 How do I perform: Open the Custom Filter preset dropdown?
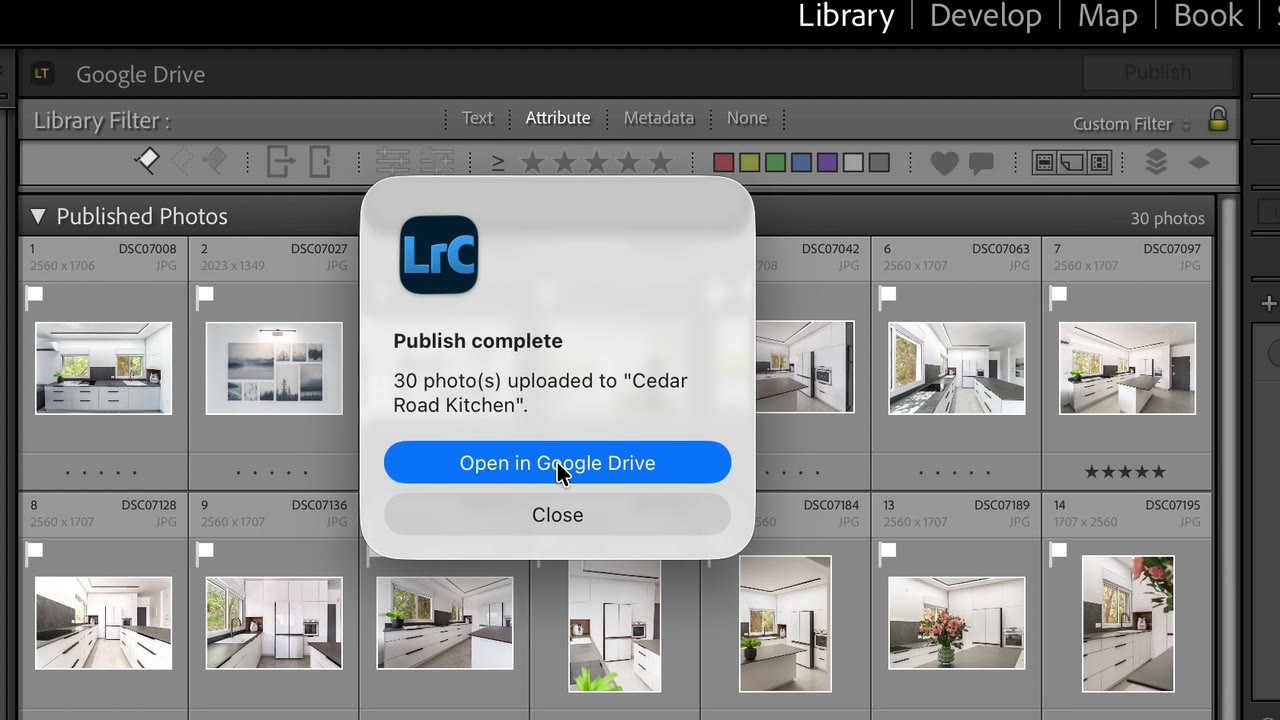(x=1132, y=124)
